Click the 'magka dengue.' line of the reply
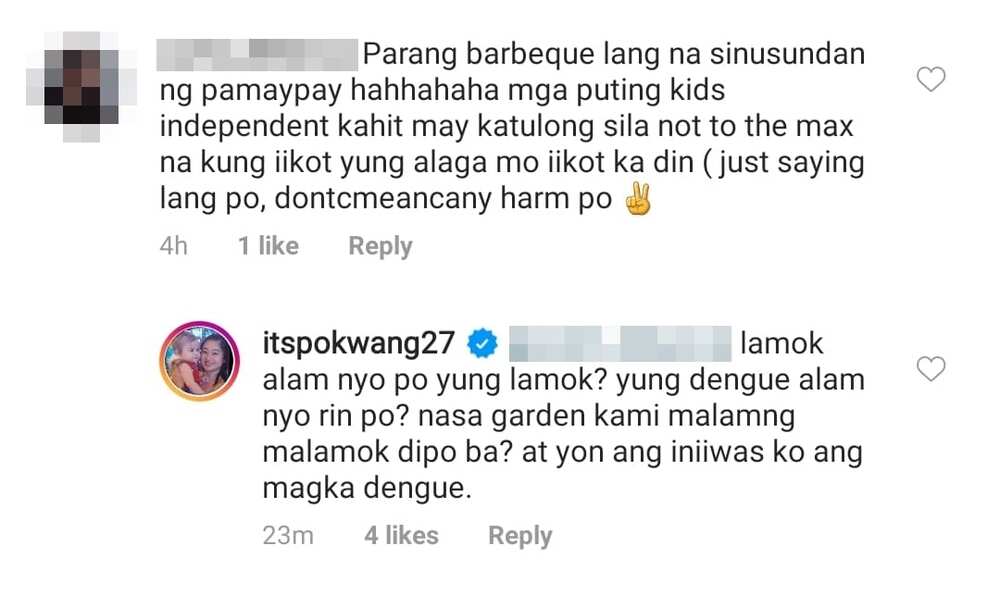Screen dimensions: 1000x608 click(367, 489)
